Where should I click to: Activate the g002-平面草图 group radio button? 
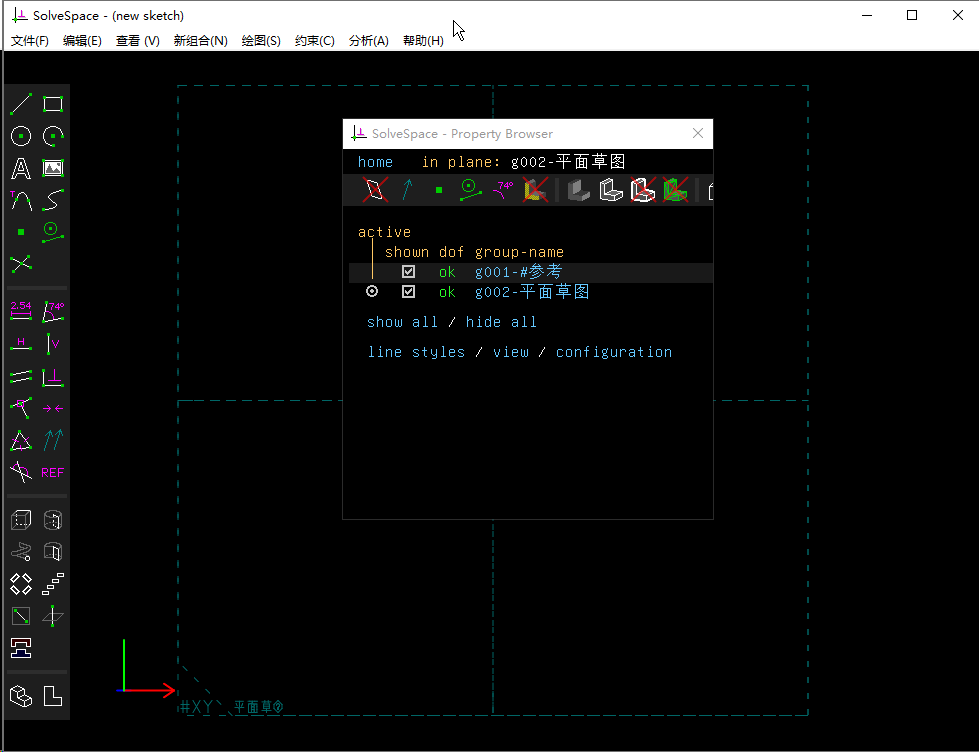pyautogui.click(x=372, y=292)
